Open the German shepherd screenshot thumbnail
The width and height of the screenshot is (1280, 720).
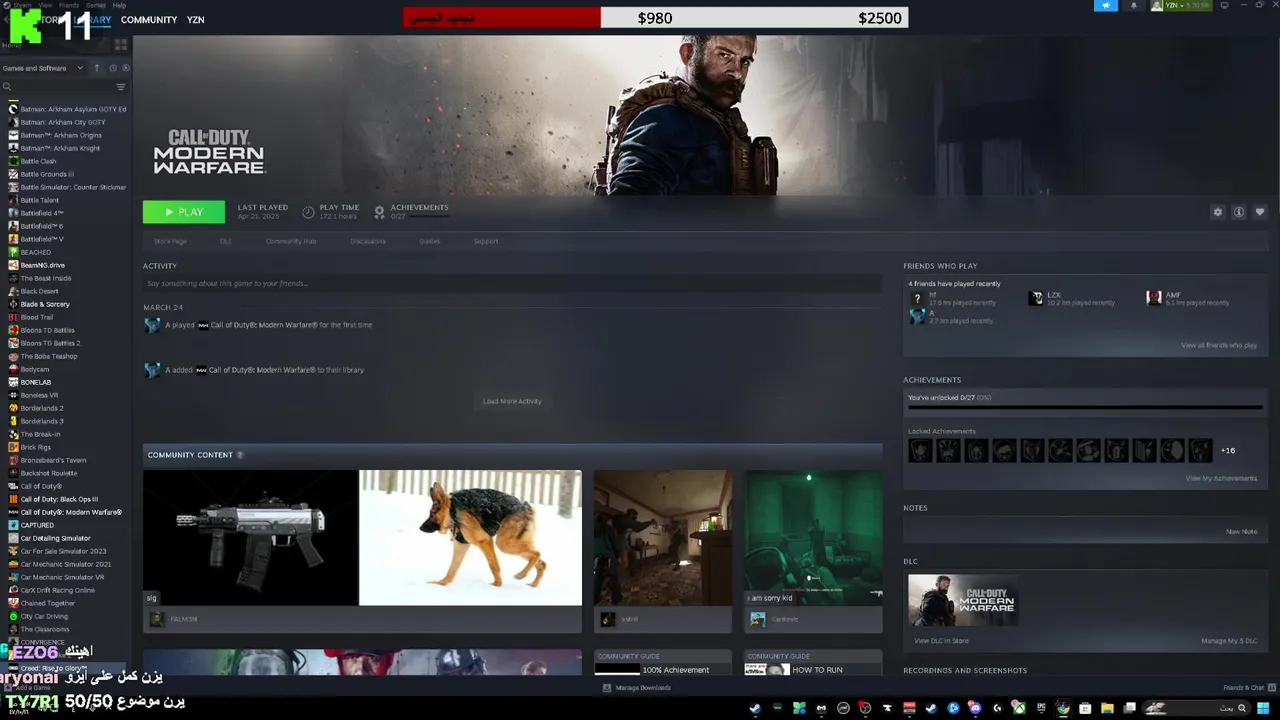(x=470, y=538)
